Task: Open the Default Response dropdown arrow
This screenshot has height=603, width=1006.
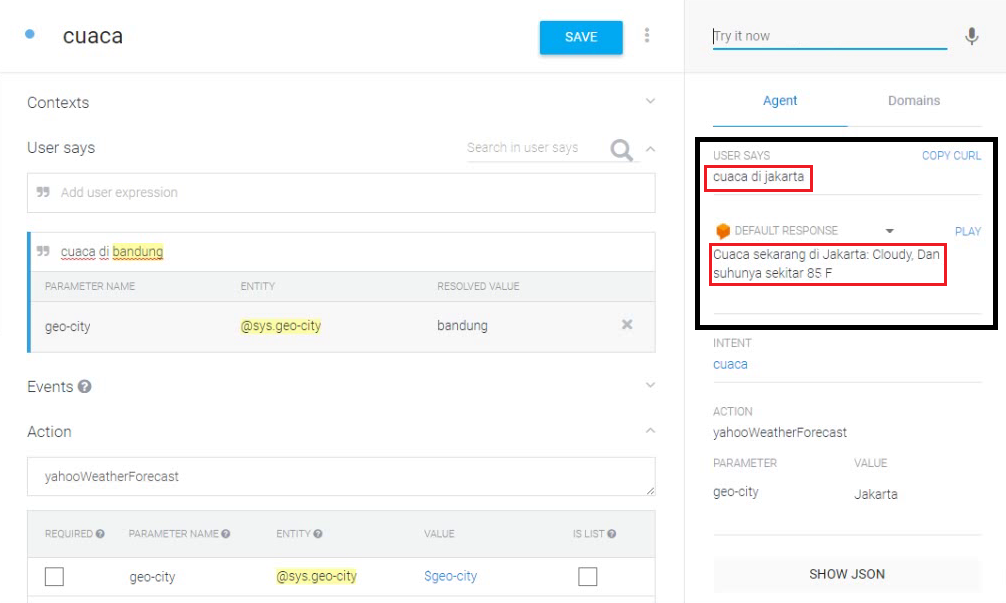Action: [890, 231]
